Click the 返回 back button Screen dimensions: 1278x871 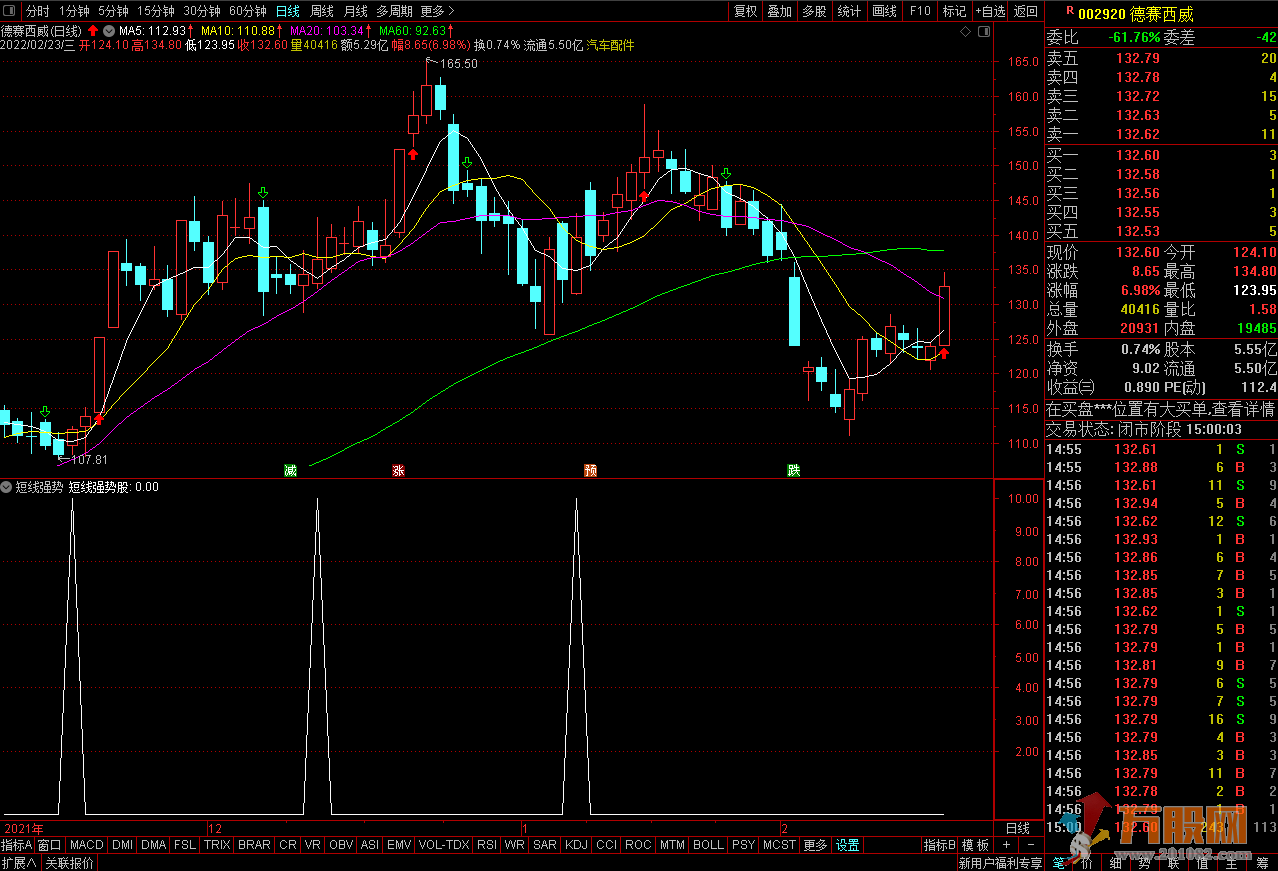pos(1026,11)
